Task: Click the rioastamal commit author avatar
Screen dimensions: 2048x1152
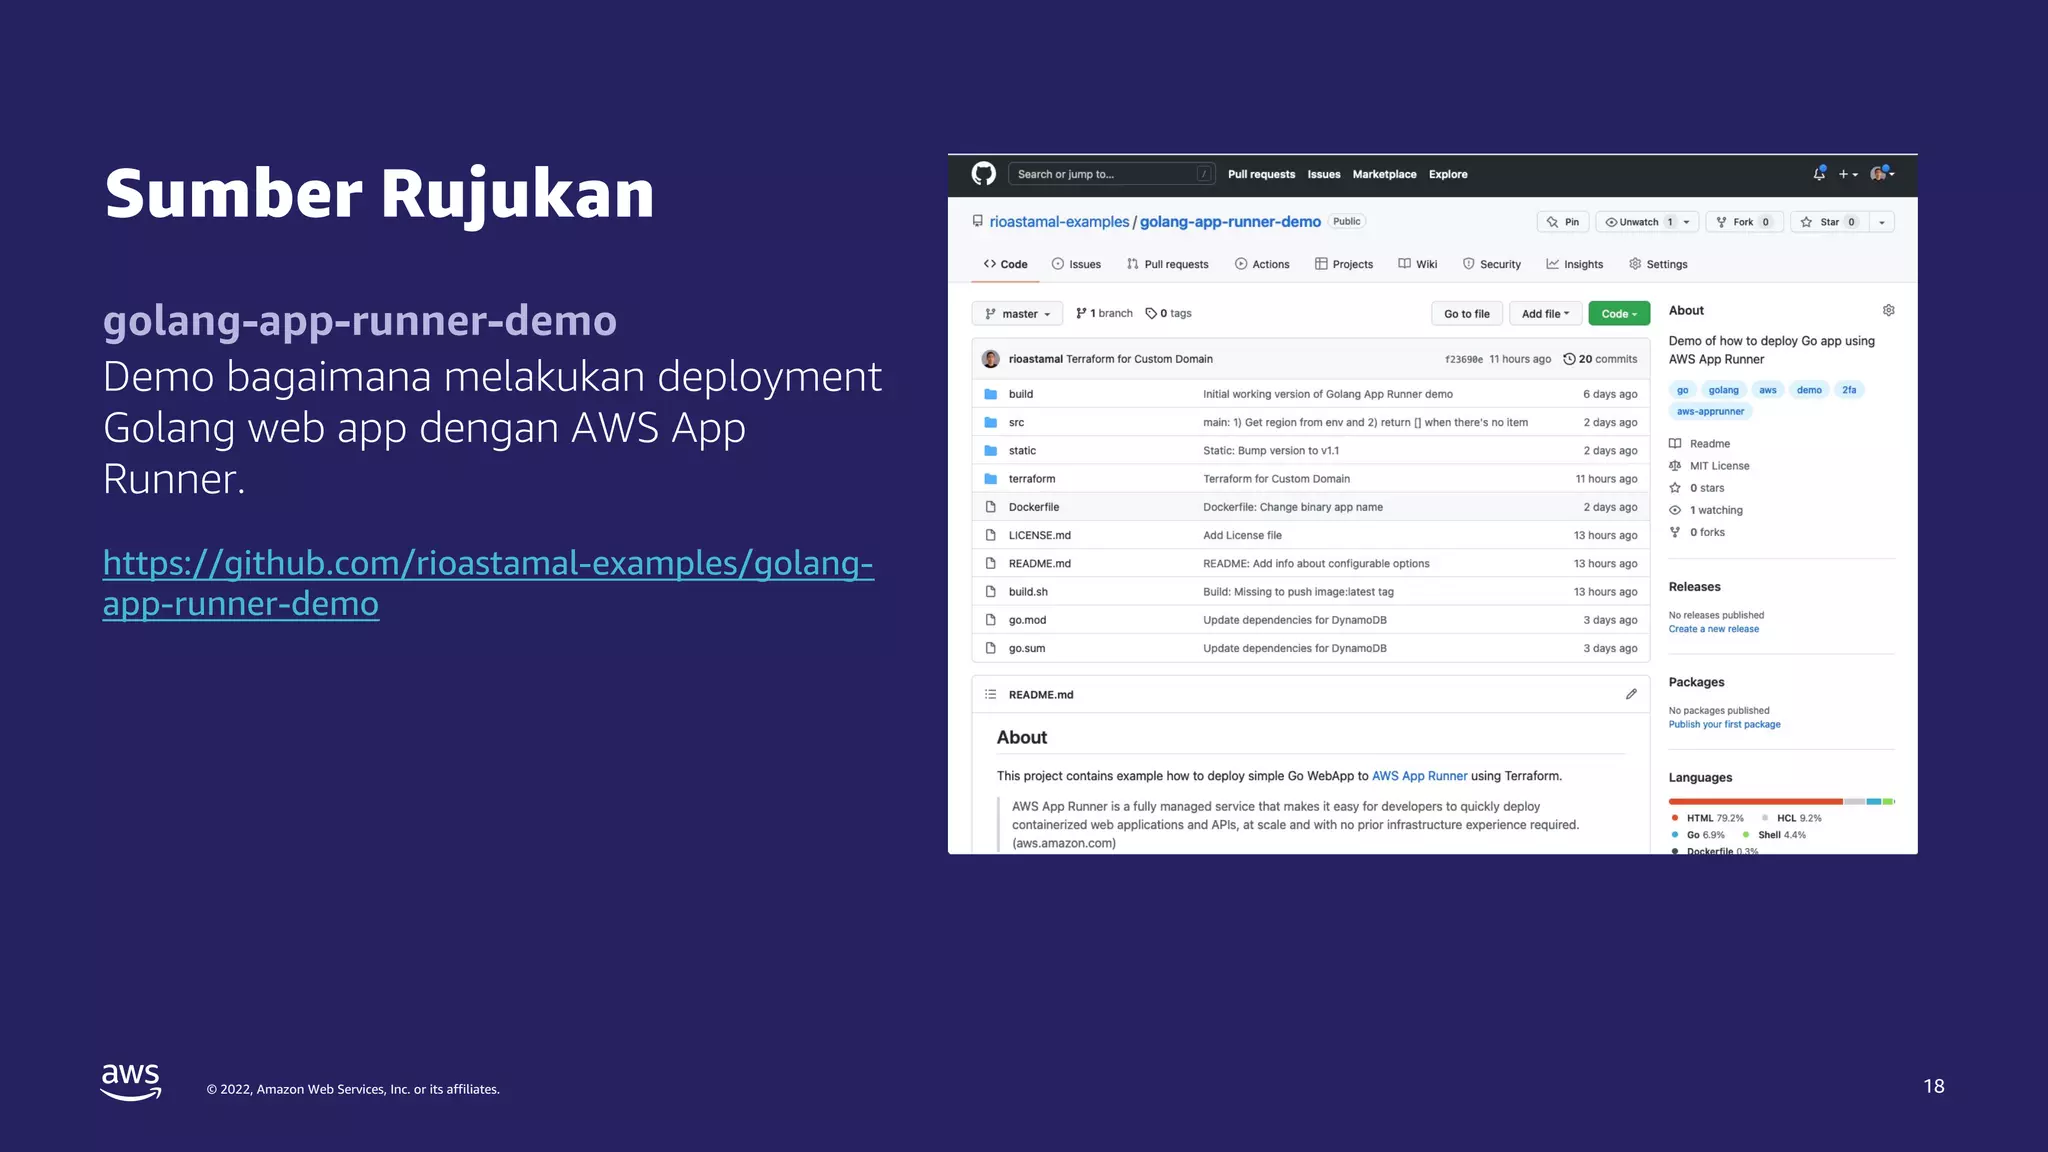Action: click(x=991, y=359)
